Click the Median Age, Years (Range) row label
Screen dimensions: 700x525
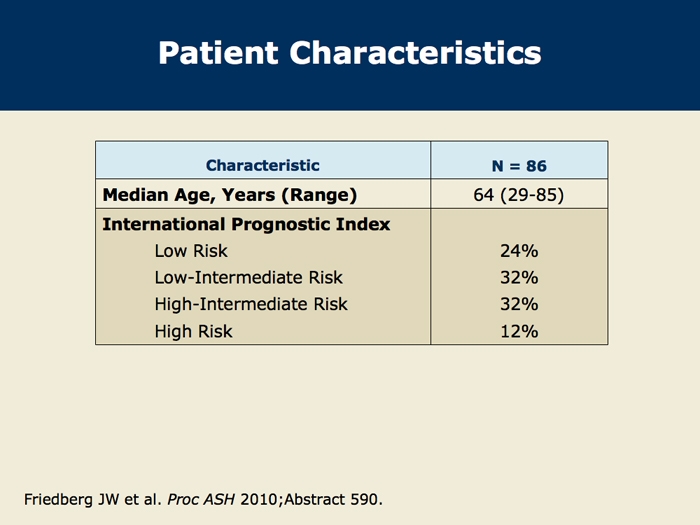(229, 195)
